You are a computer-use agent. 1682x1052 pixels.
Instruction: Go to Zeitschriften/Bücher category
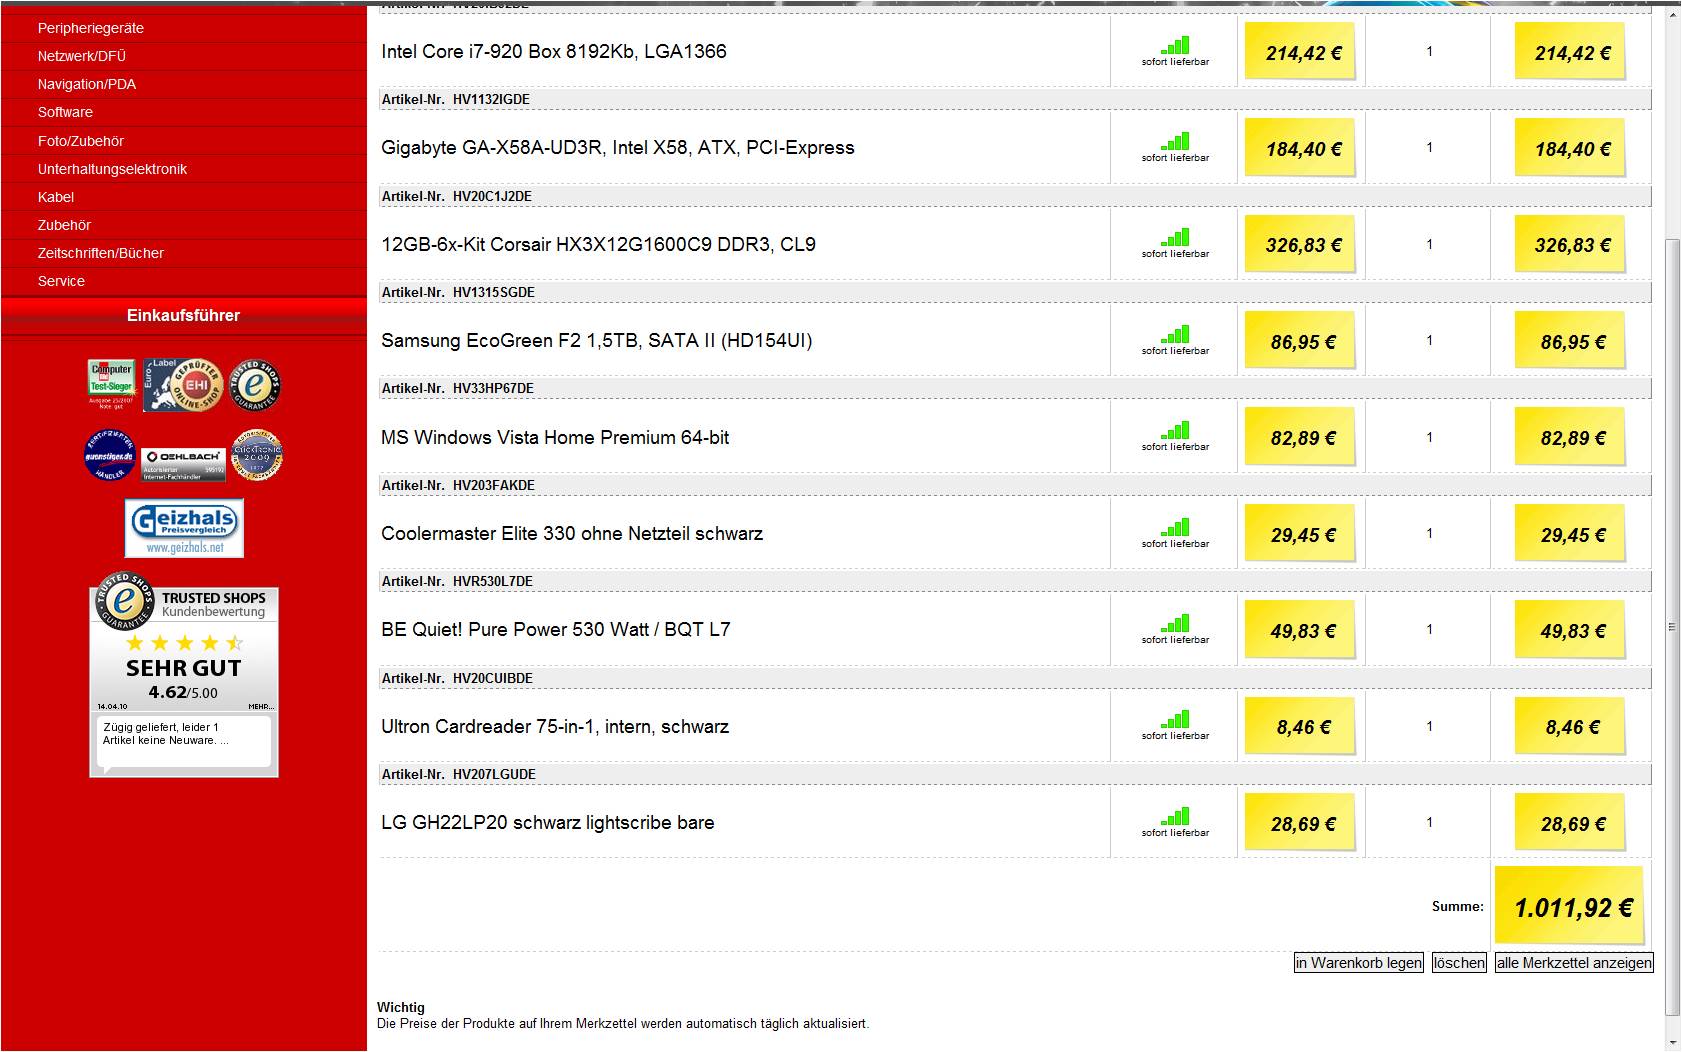point(101,253)
